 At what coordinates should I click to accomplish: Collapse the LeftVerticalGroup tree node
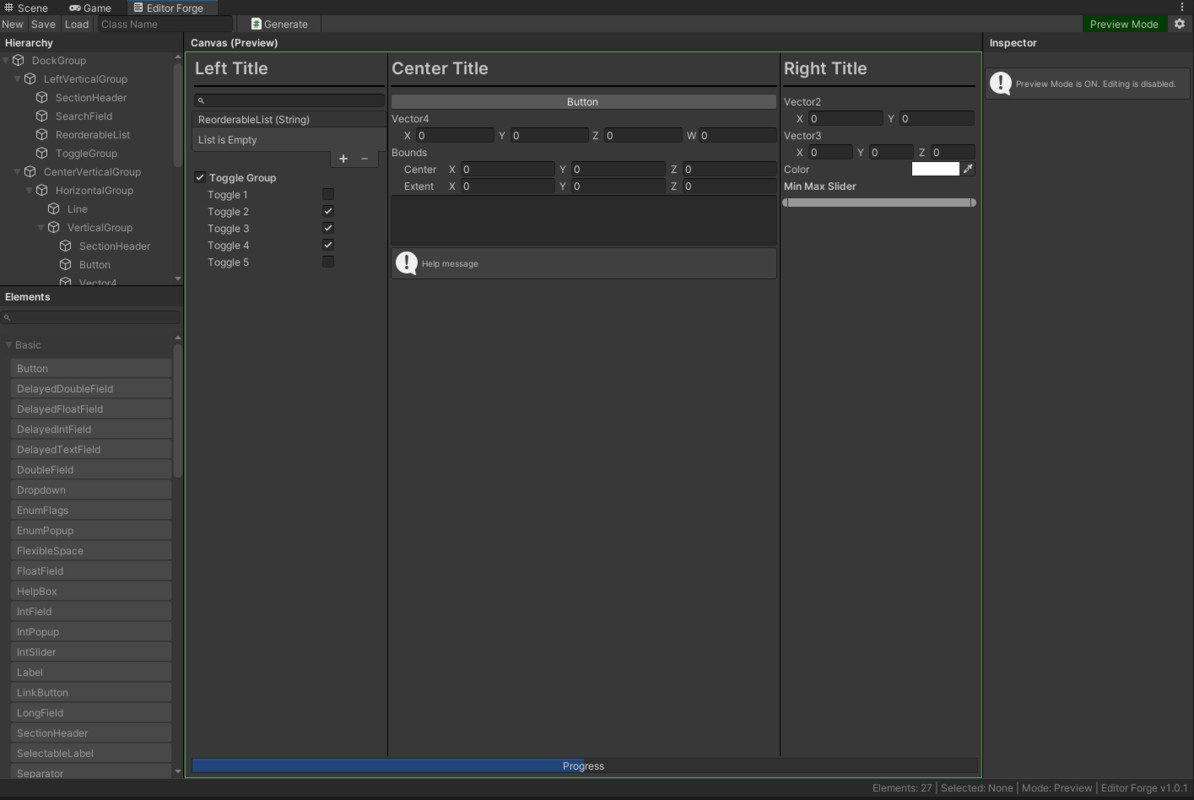click(18, 78)
